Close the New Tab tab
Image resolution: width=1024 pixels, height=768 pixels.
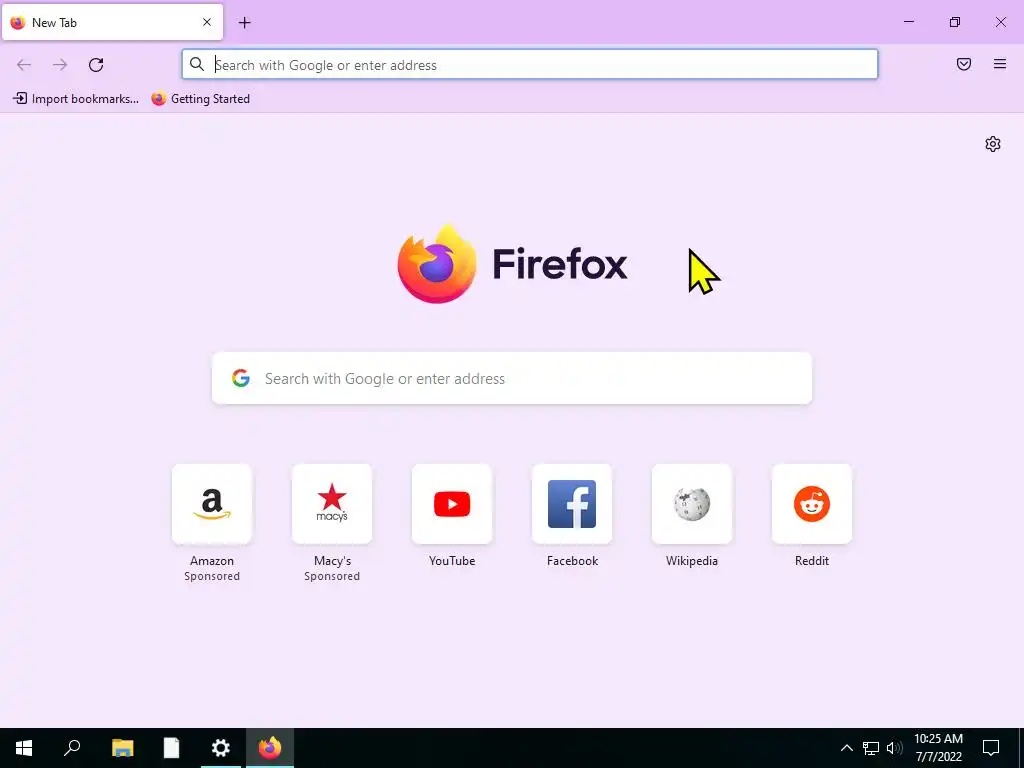point(207,22)
